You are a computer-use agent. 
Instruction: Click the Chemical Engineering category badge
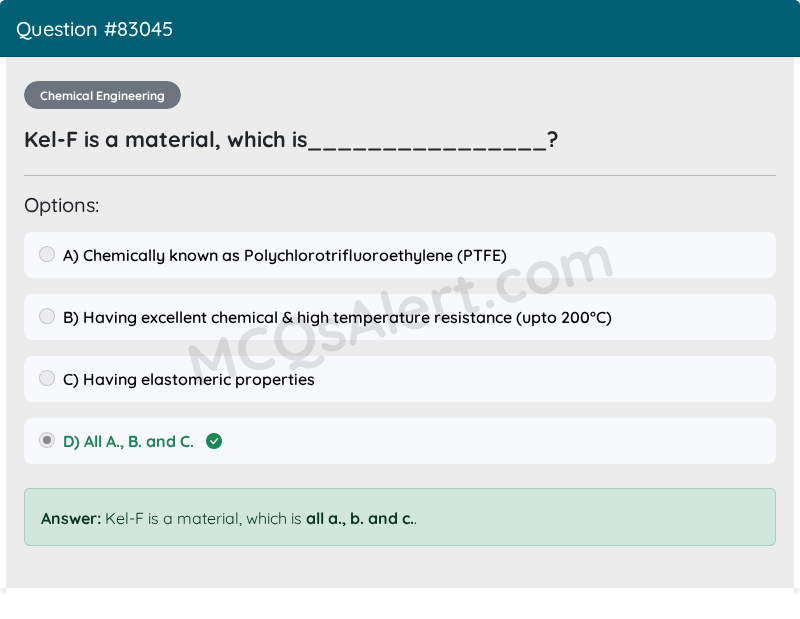click(102, 95)
